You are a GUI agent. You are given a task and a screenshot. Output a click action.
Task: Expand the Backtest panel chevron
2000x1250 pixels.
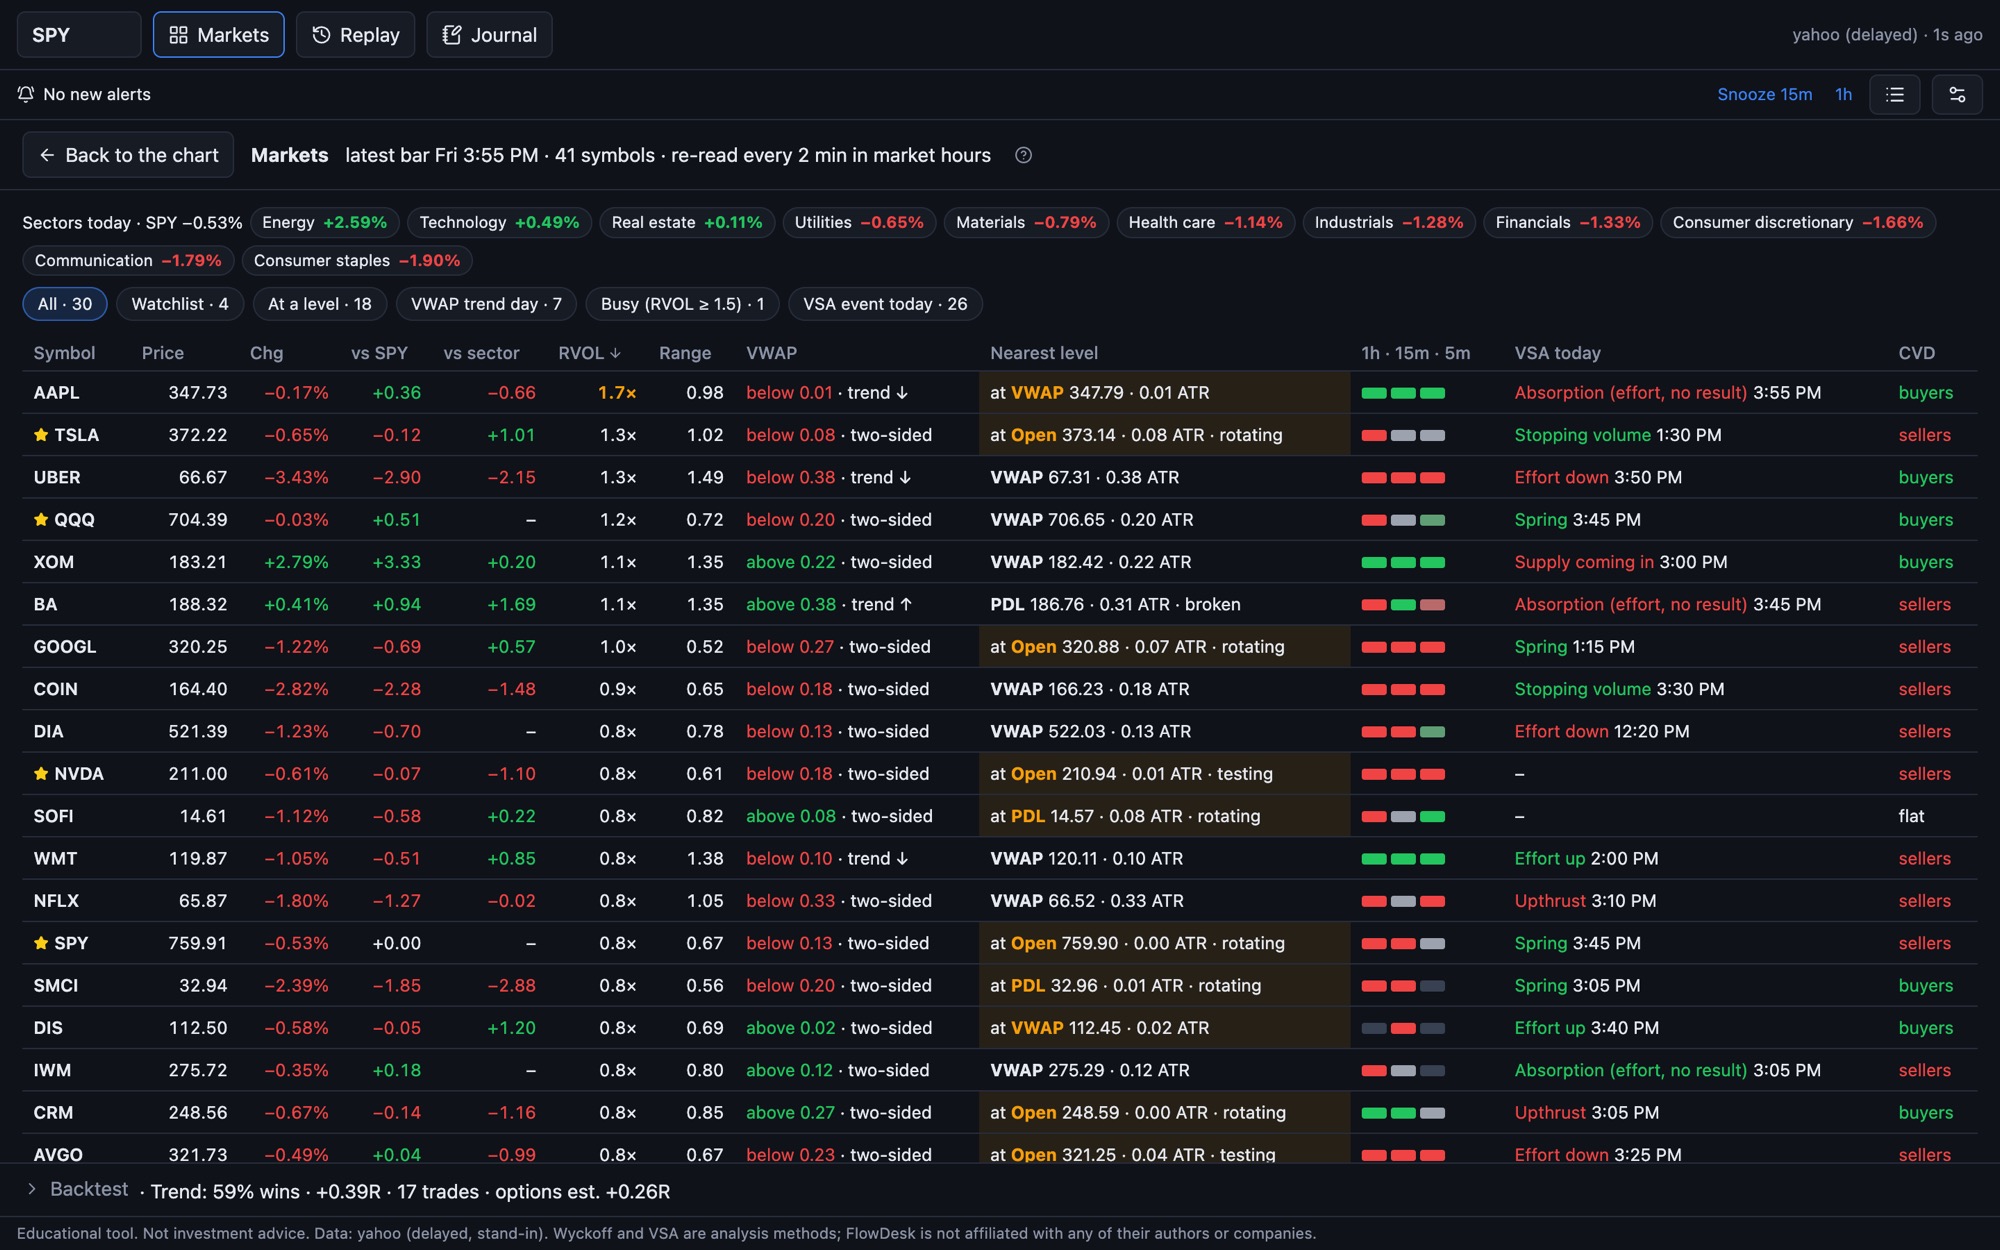point(31,1189)
